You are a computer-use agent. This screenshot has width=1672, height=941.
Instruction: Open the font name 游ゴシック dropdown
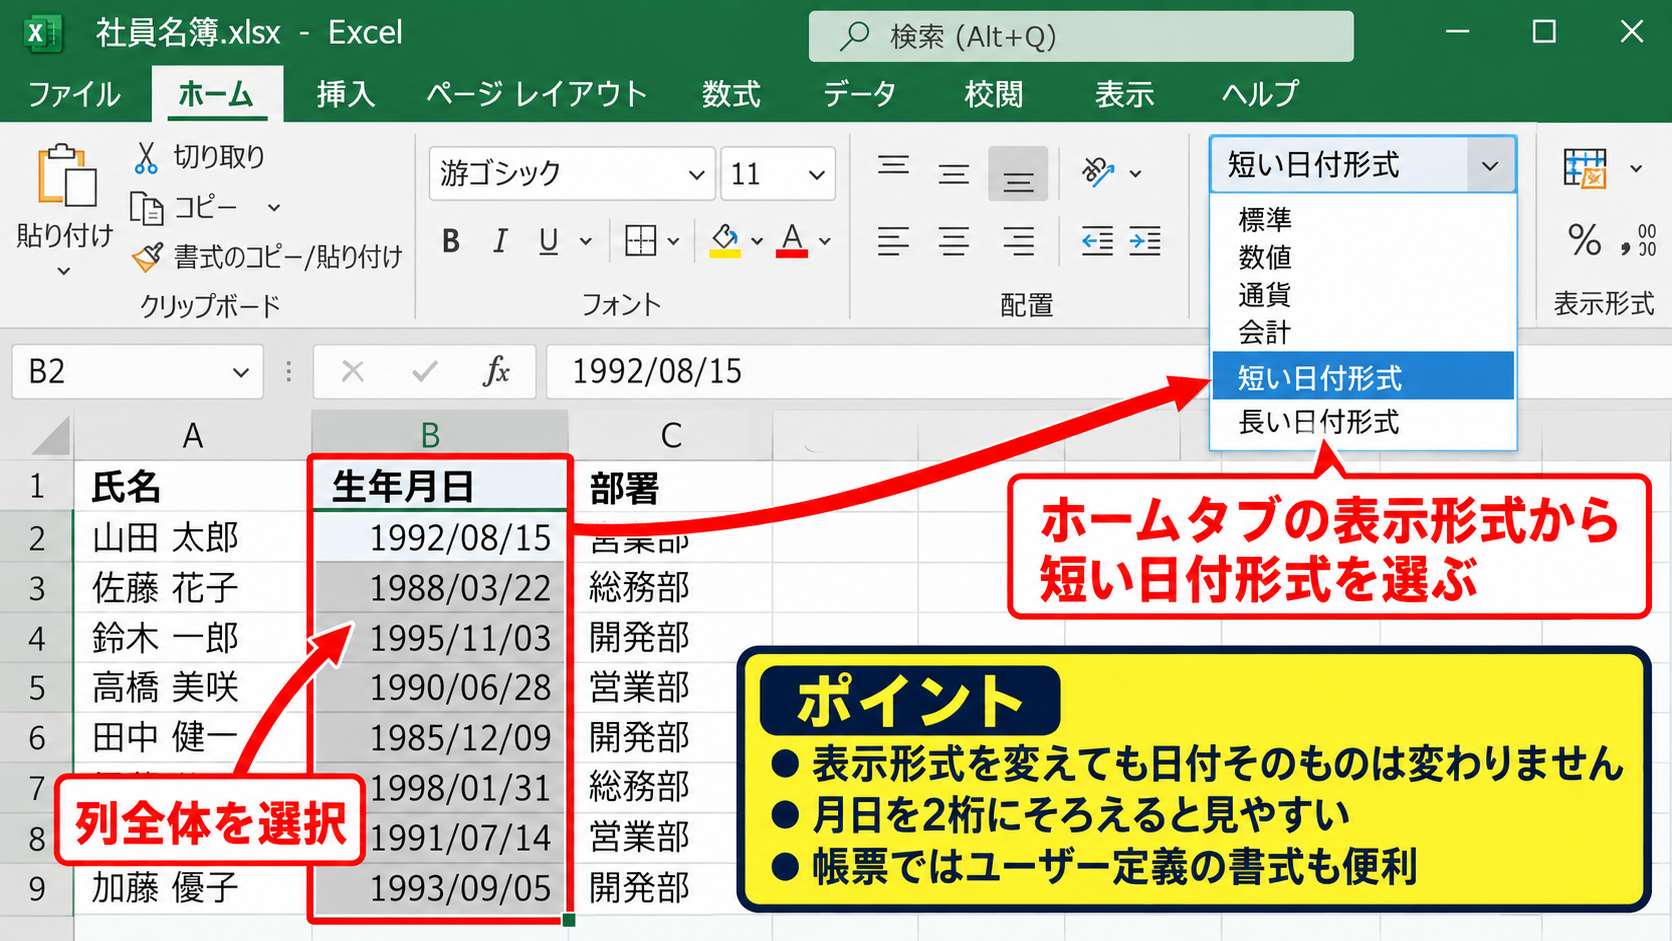tap(696, 175)
